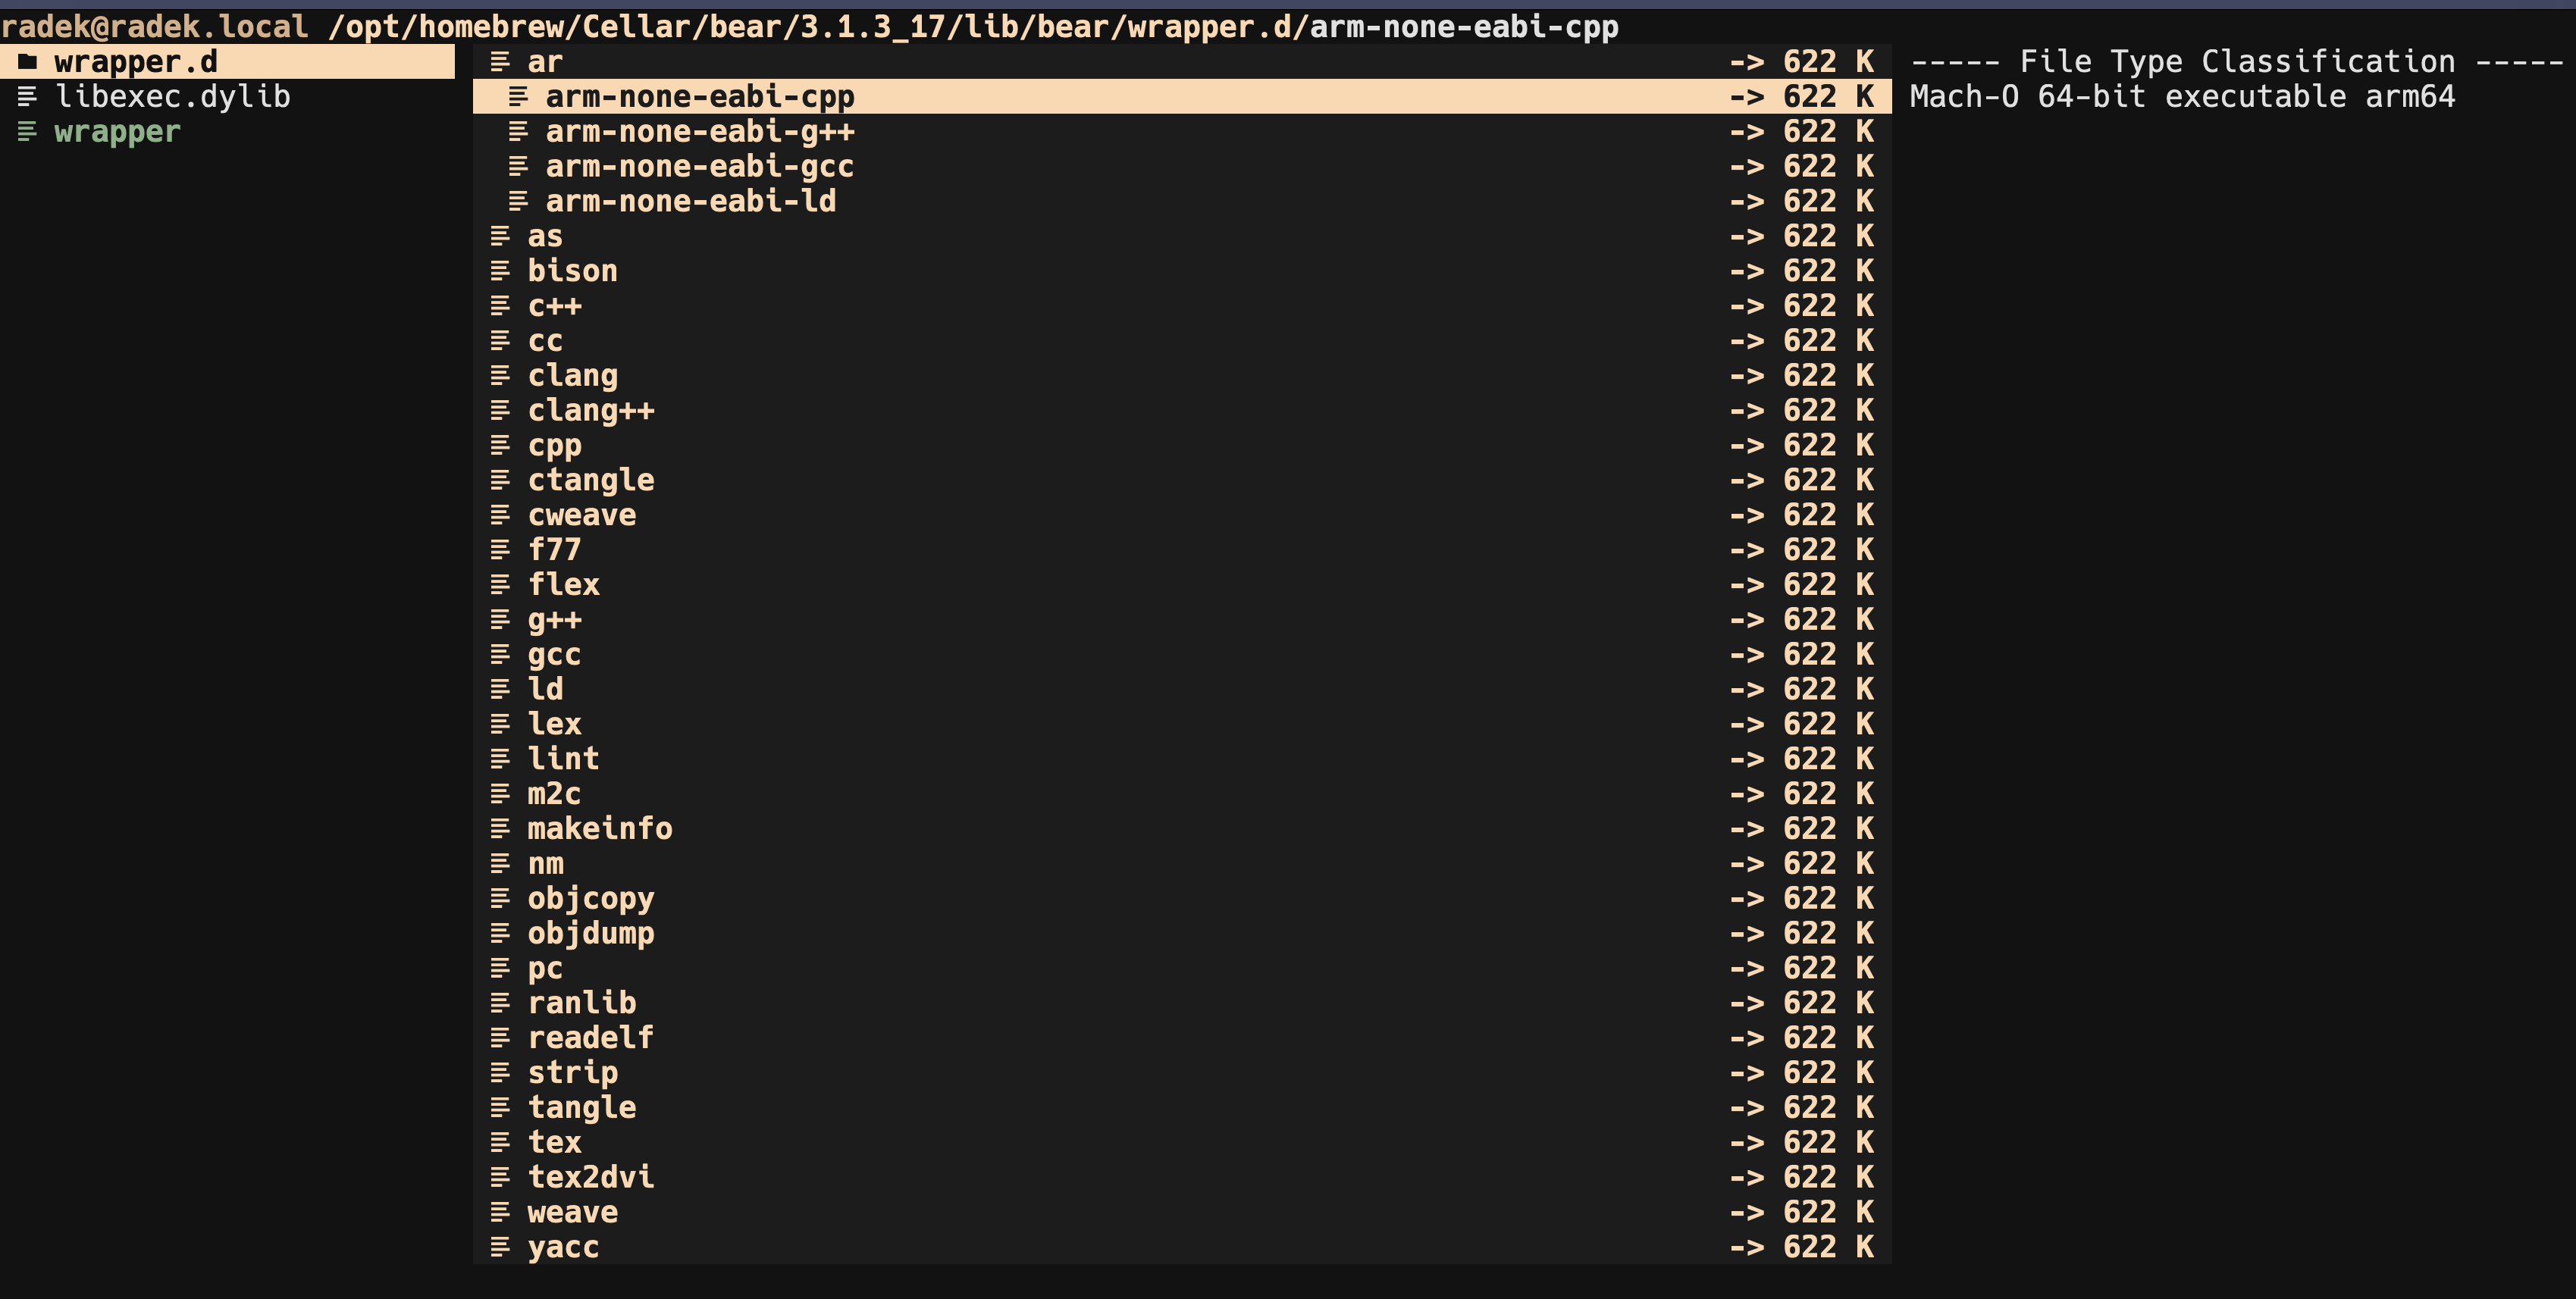Screen dimensions: 2576x1299
Task: Click the file icon next to ctangle
Action: pyautogui.click(x=500, y=480)
